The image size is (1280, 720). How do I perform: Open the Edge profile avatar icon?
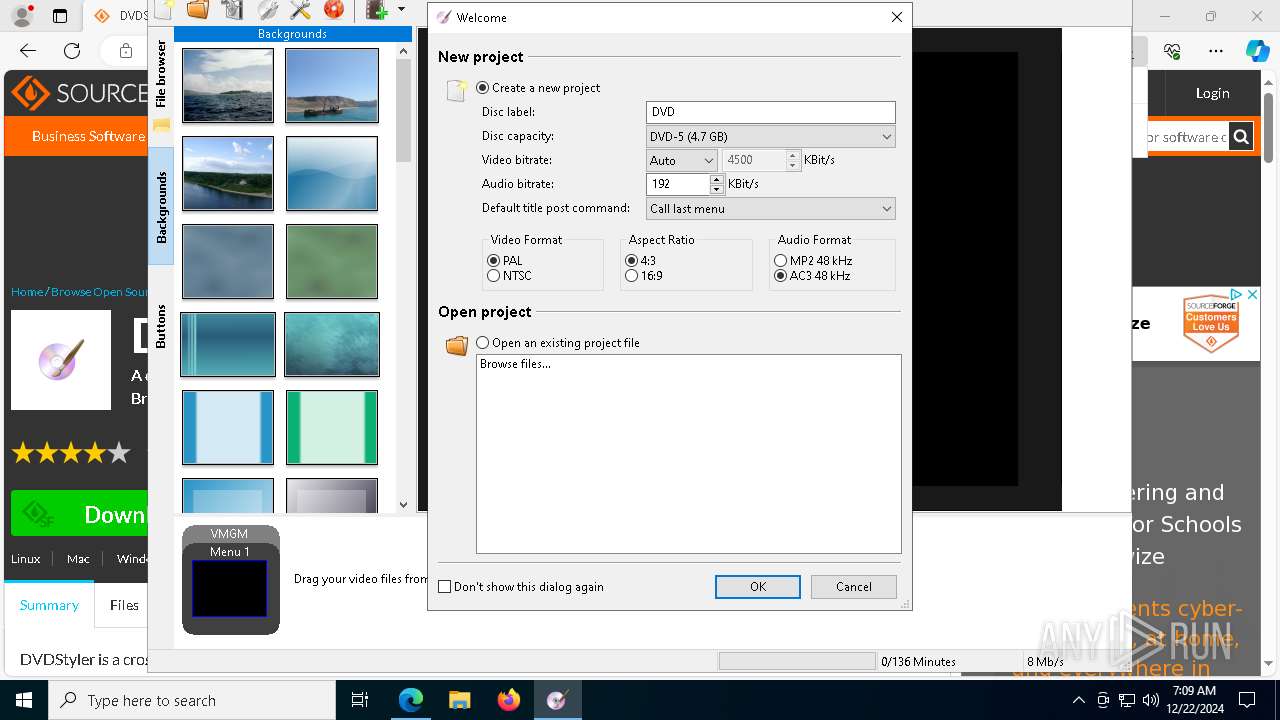[x=22, y=16]
